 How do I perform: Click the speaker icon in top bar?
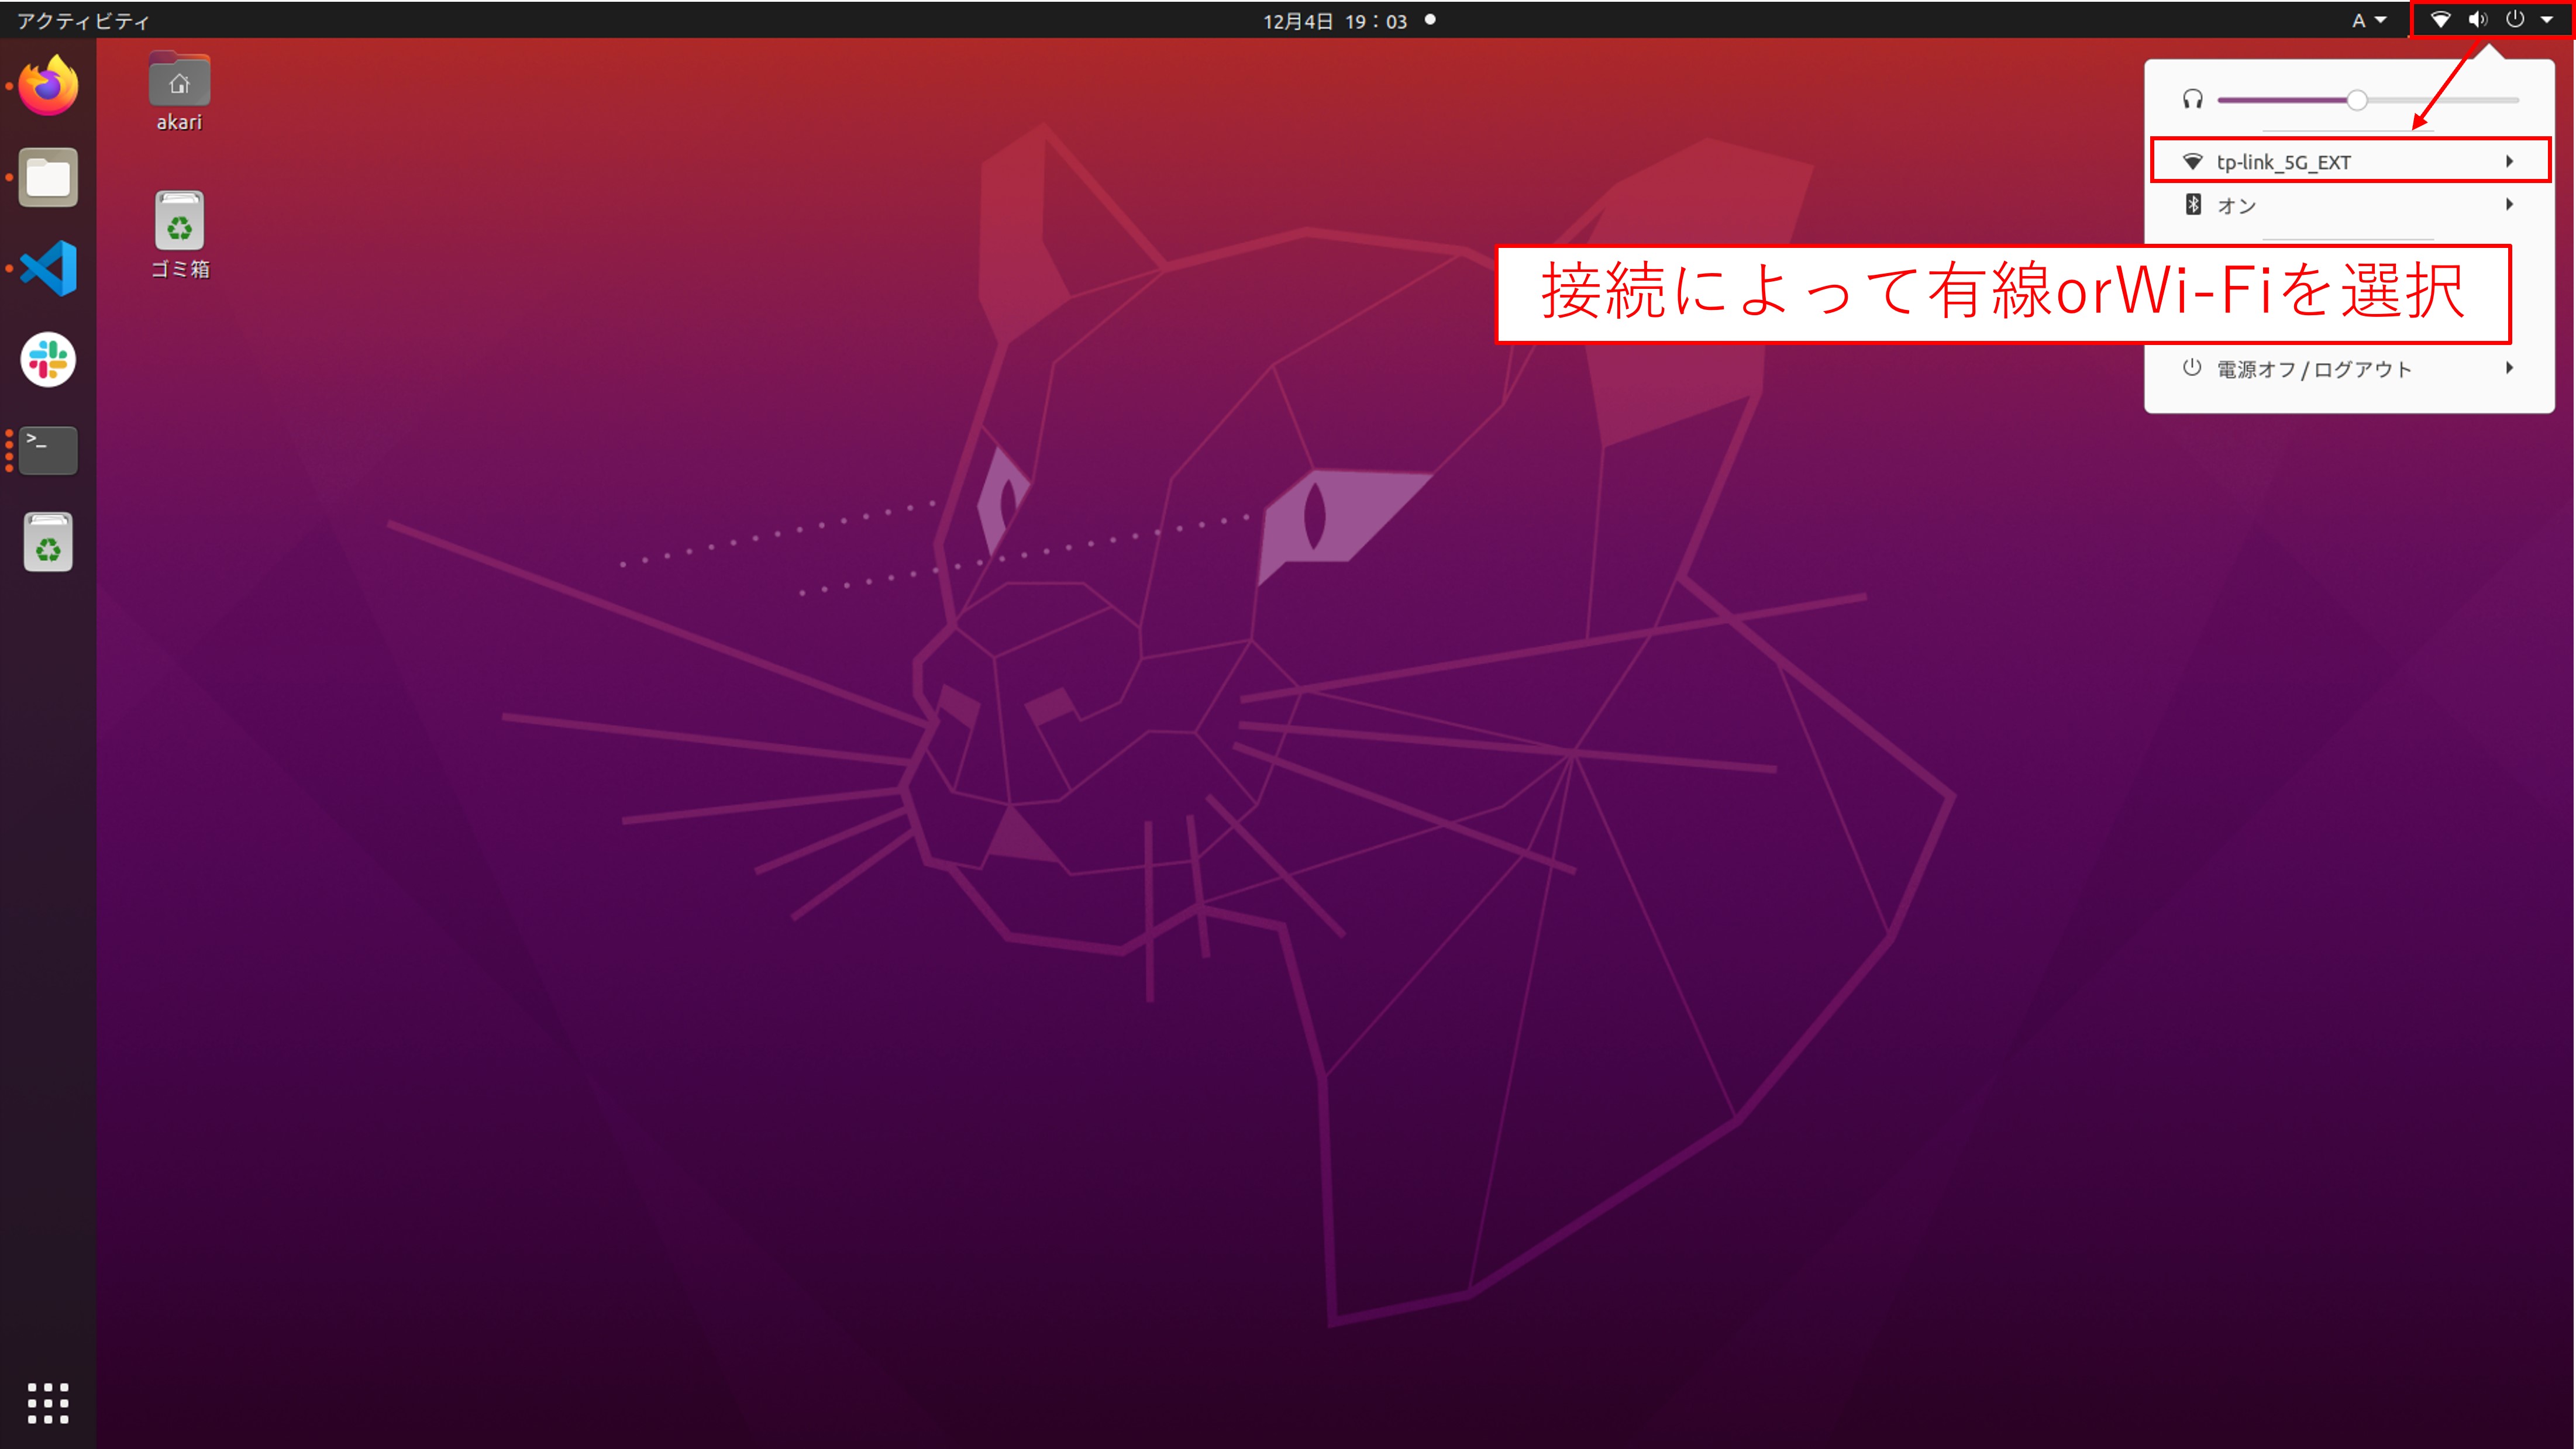(2477, 20)
